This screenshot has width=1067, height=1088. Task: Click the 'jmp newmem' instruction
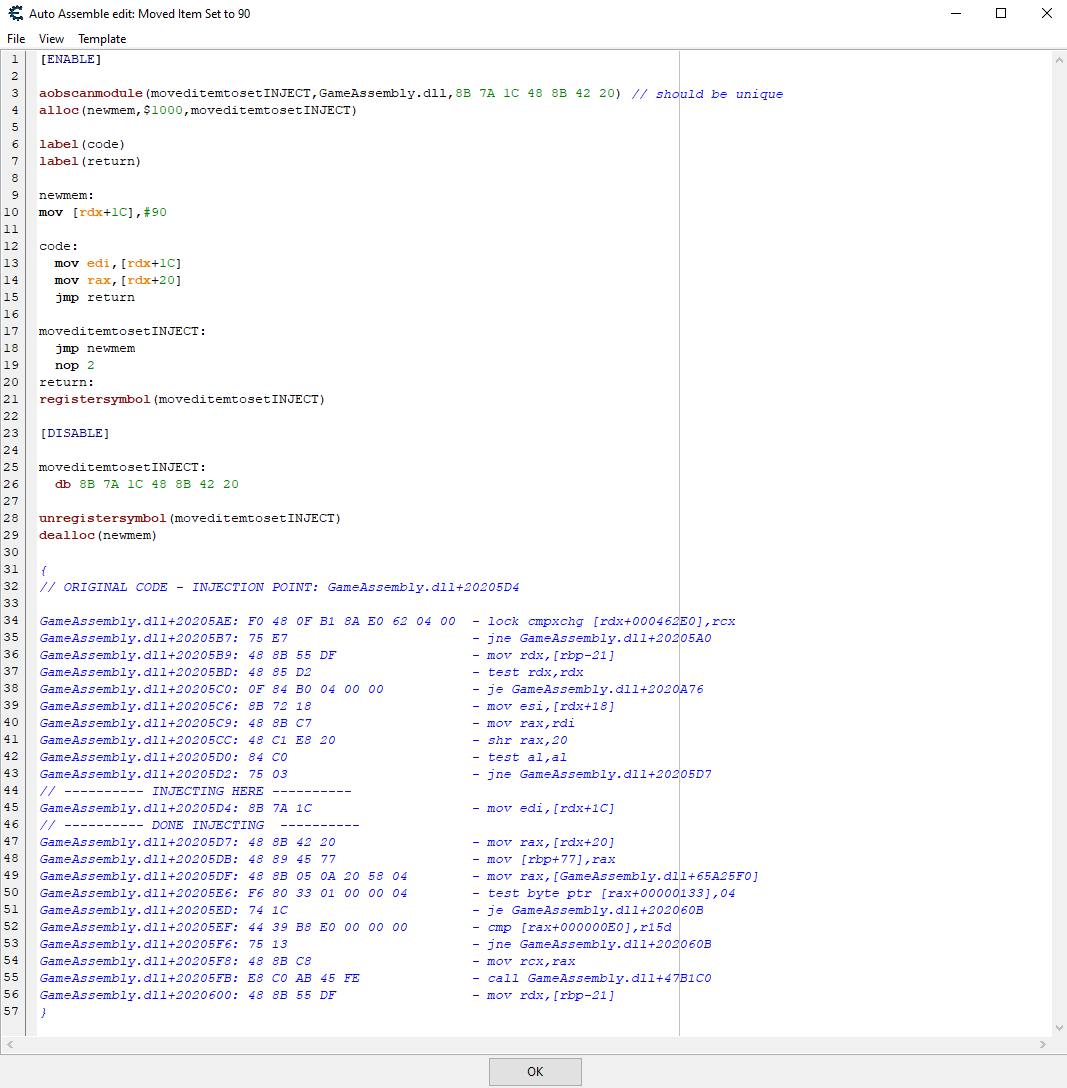click(95, 348)
